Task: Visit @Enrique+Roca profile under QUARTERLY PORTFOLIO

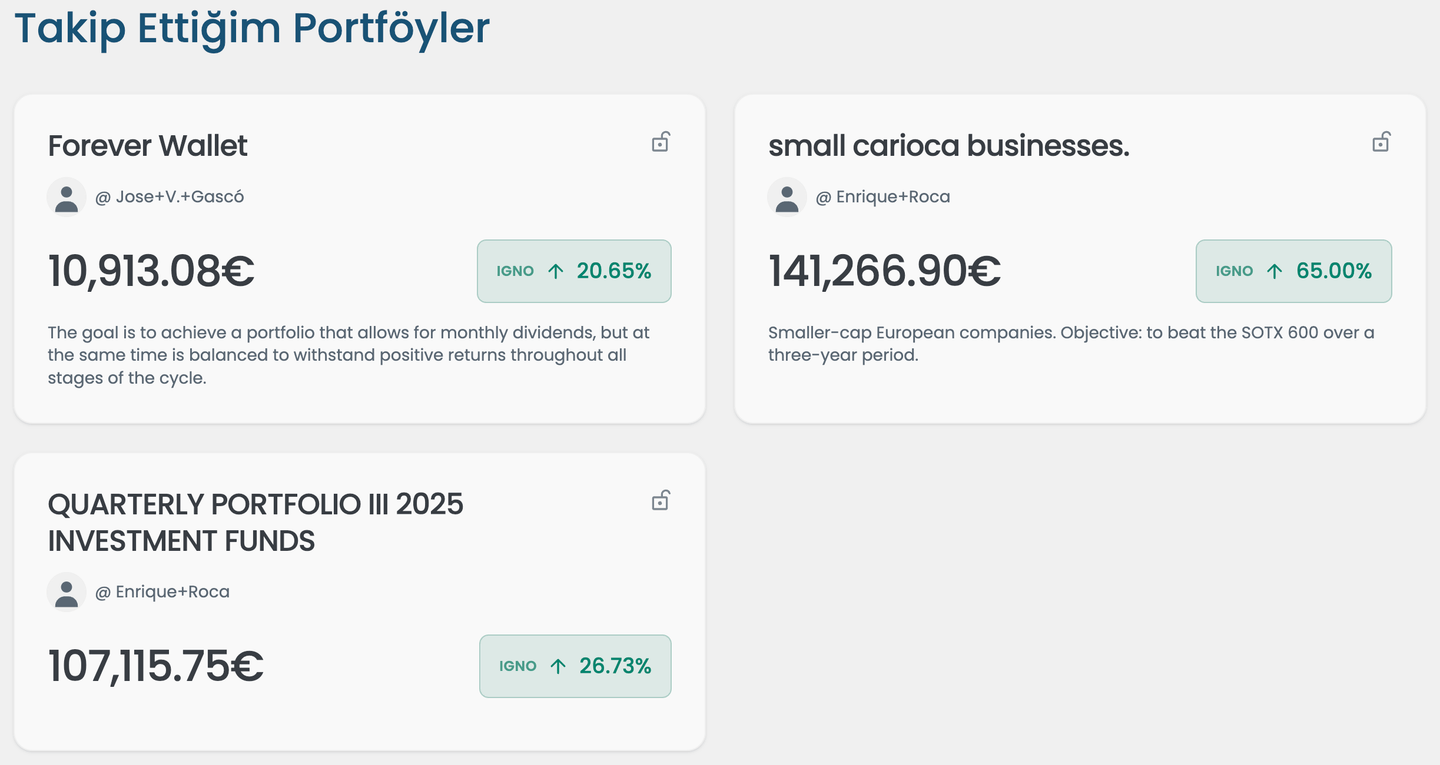Action: click(163, 592)
